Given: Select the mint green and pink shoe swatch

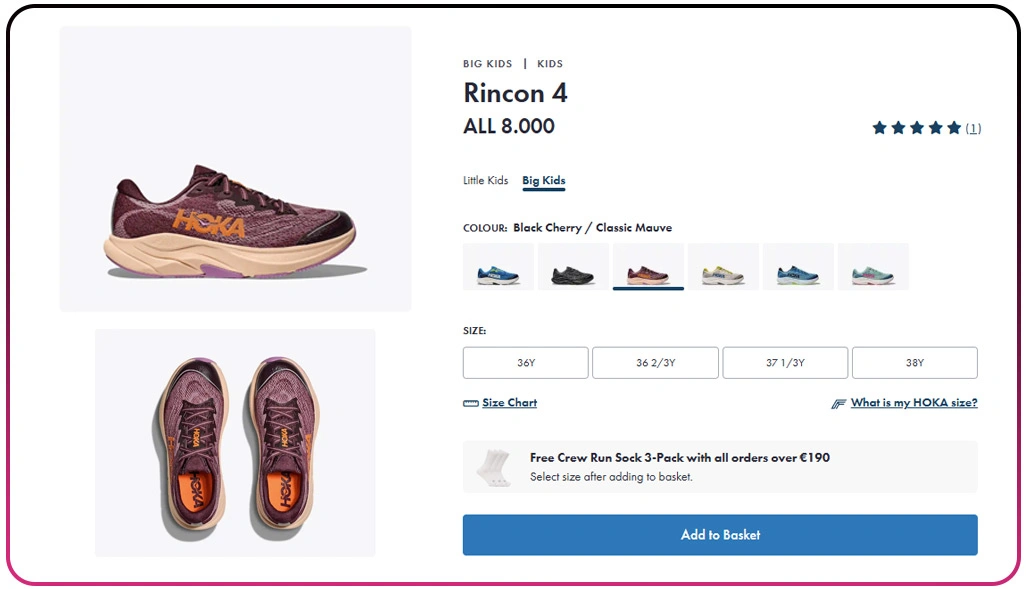Looking at the screenshot, I should pyautogui.click(x=873, y=267).
